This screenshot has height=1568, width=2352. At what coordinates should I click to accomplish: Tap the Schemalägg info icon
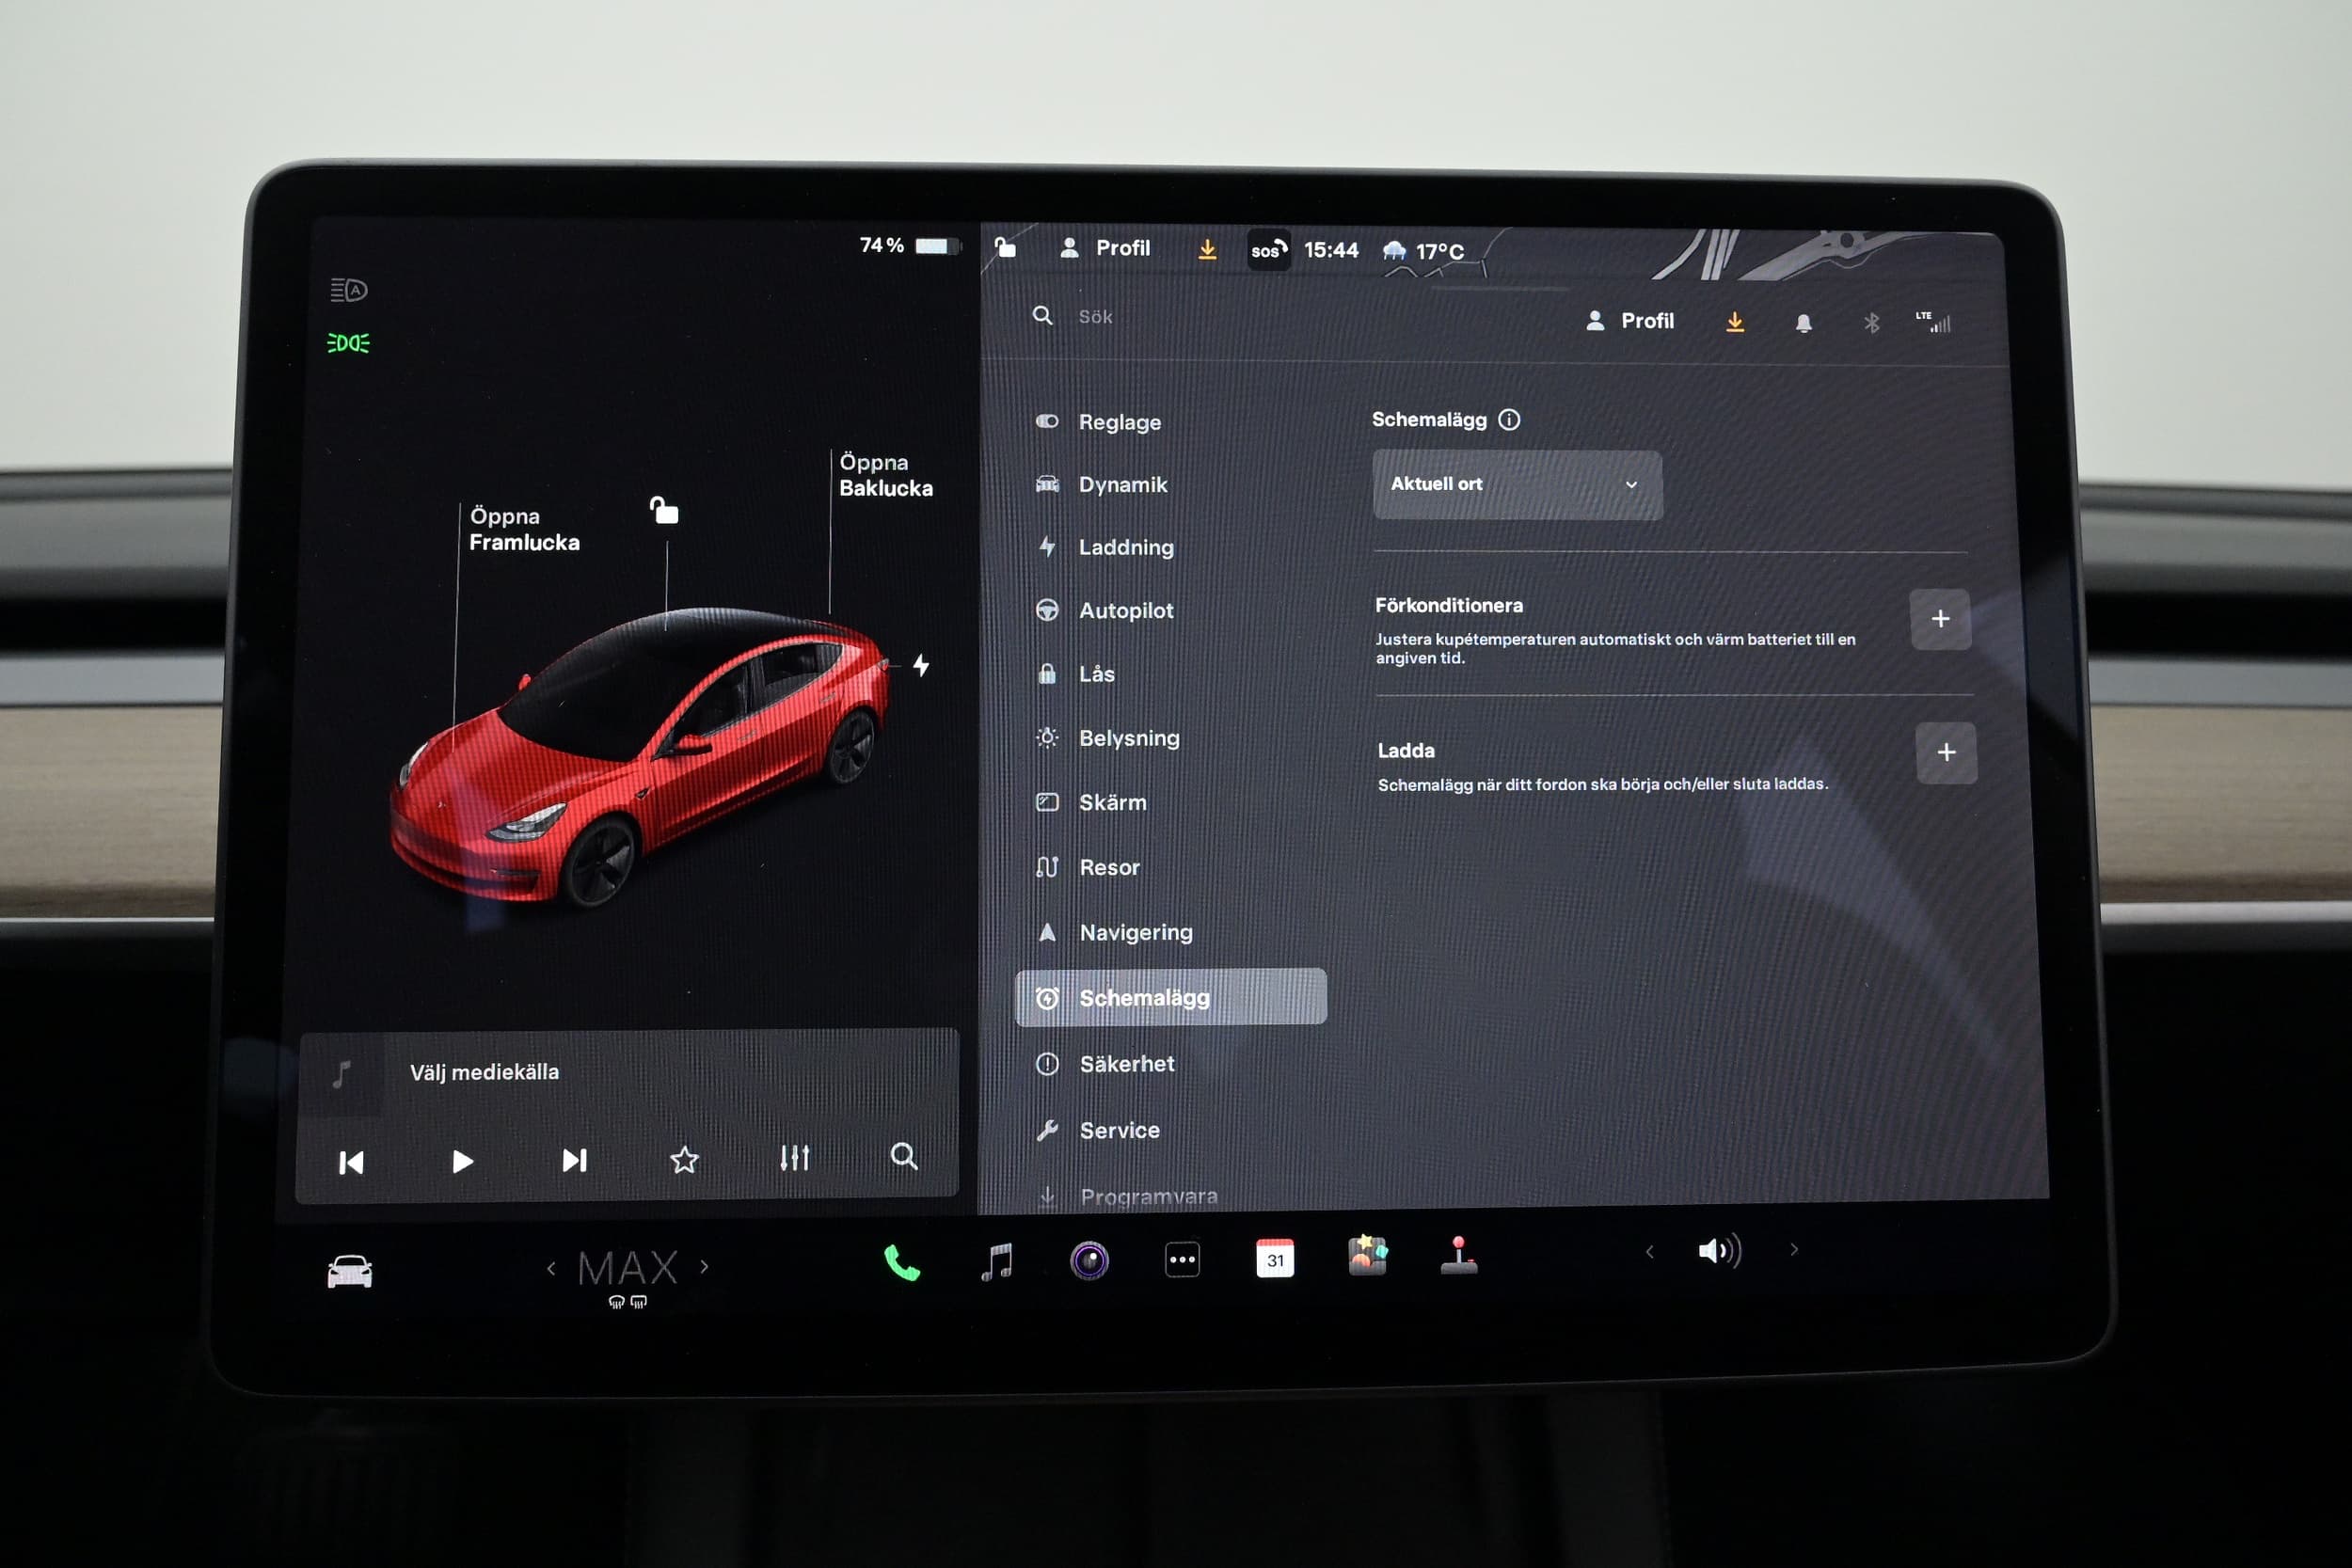point(1509,420)
